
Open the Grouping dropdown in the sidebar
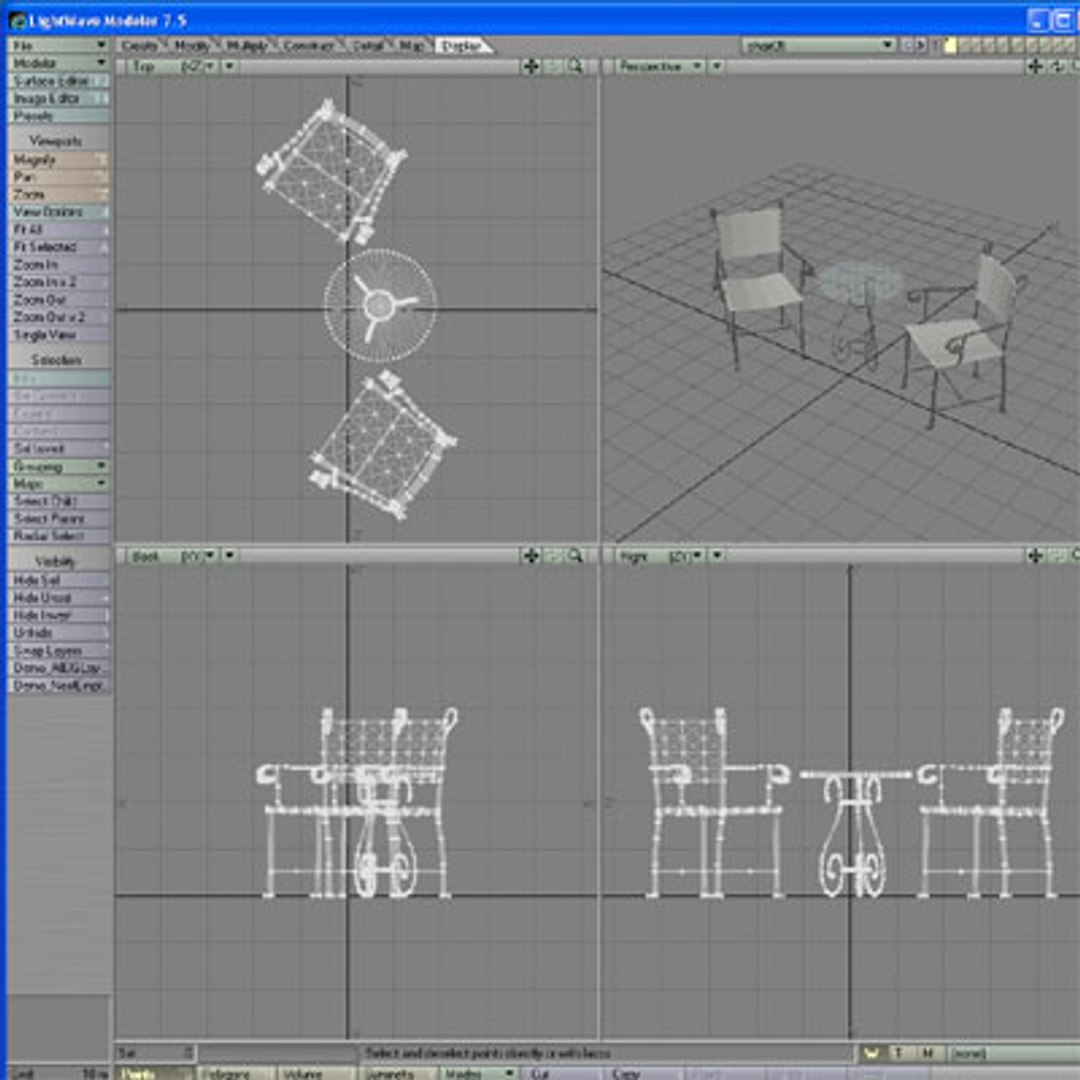pos(59,466)
